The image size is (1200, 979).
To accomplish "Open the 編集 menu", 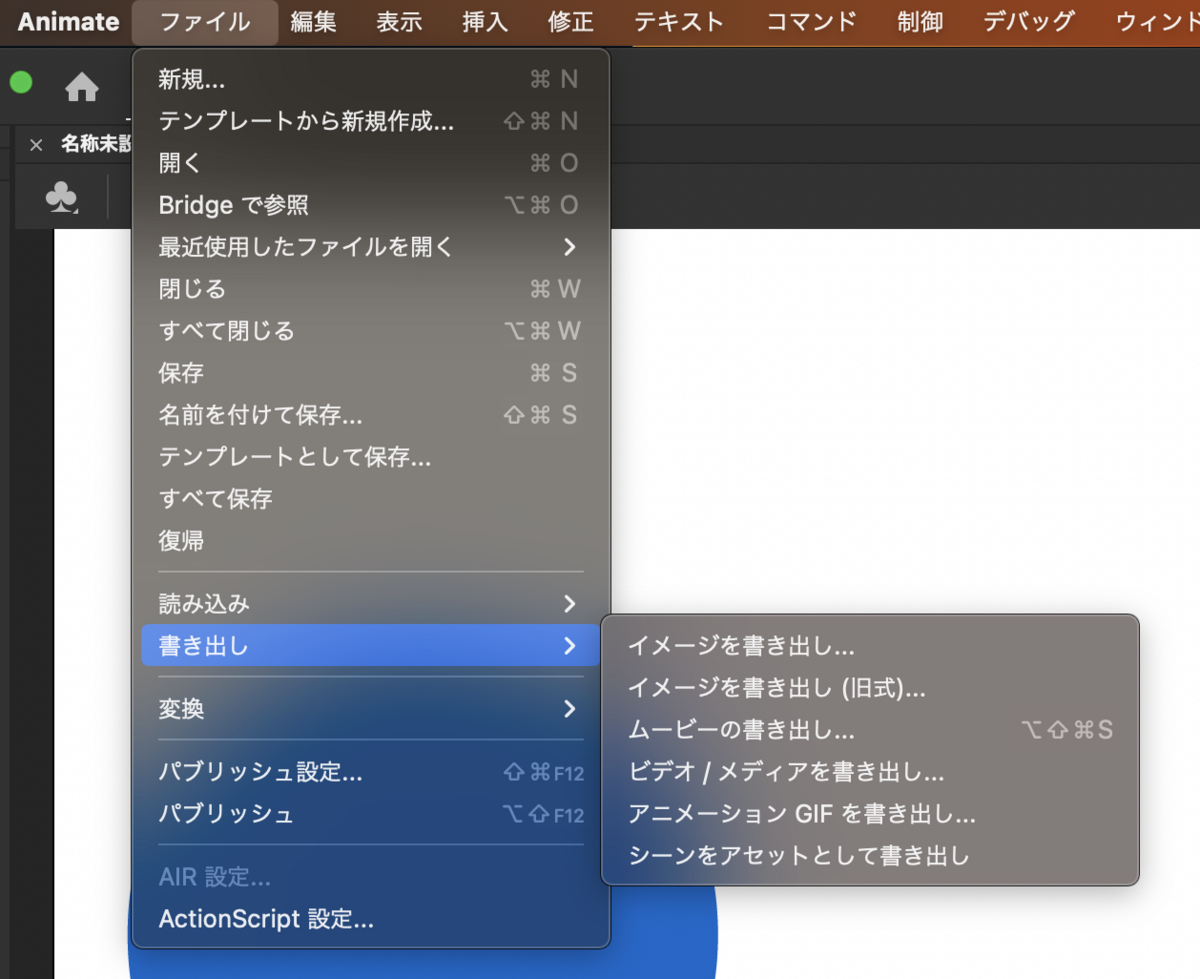I will click(x=313, y=21).
